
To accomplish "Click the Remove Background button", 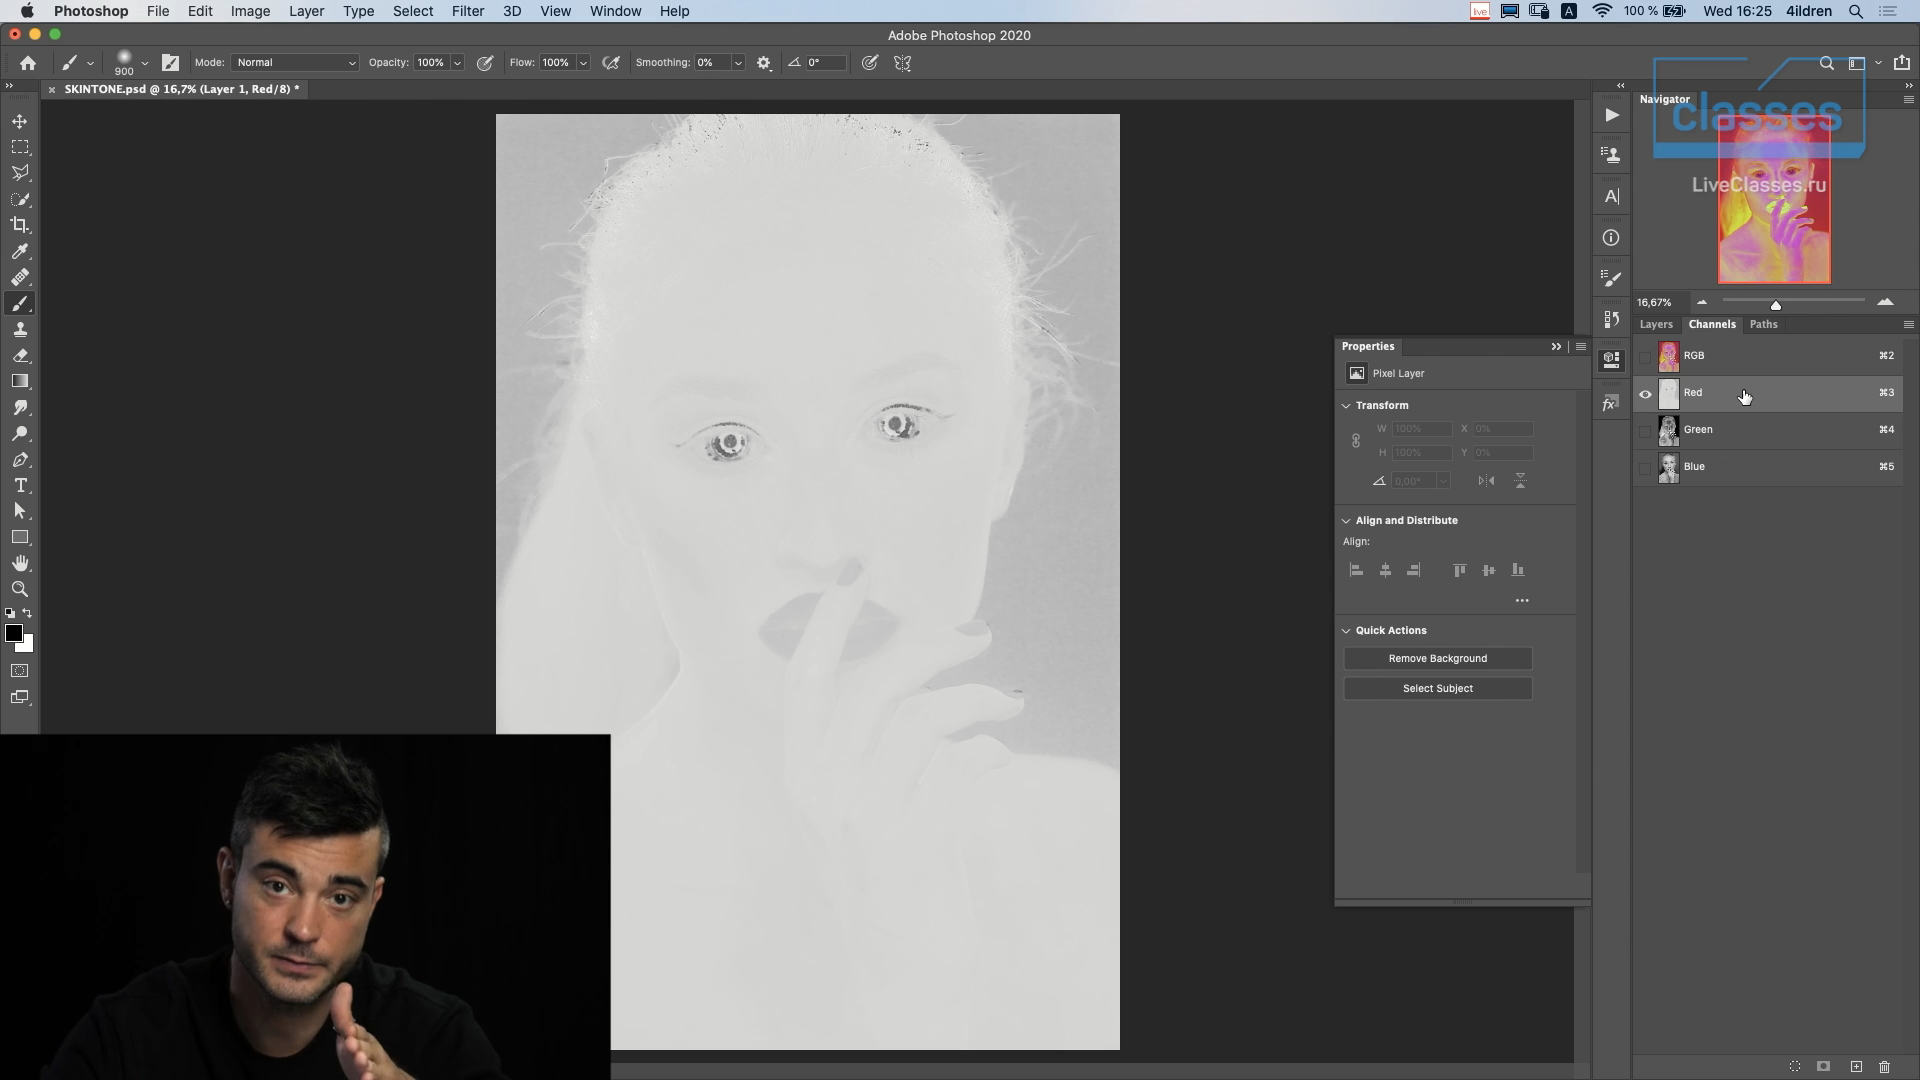I will click(1437, 659).
